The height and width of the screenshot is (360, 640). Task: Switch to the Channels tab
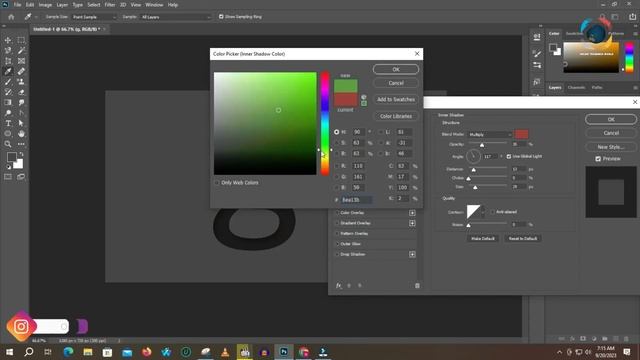(576, 87)
